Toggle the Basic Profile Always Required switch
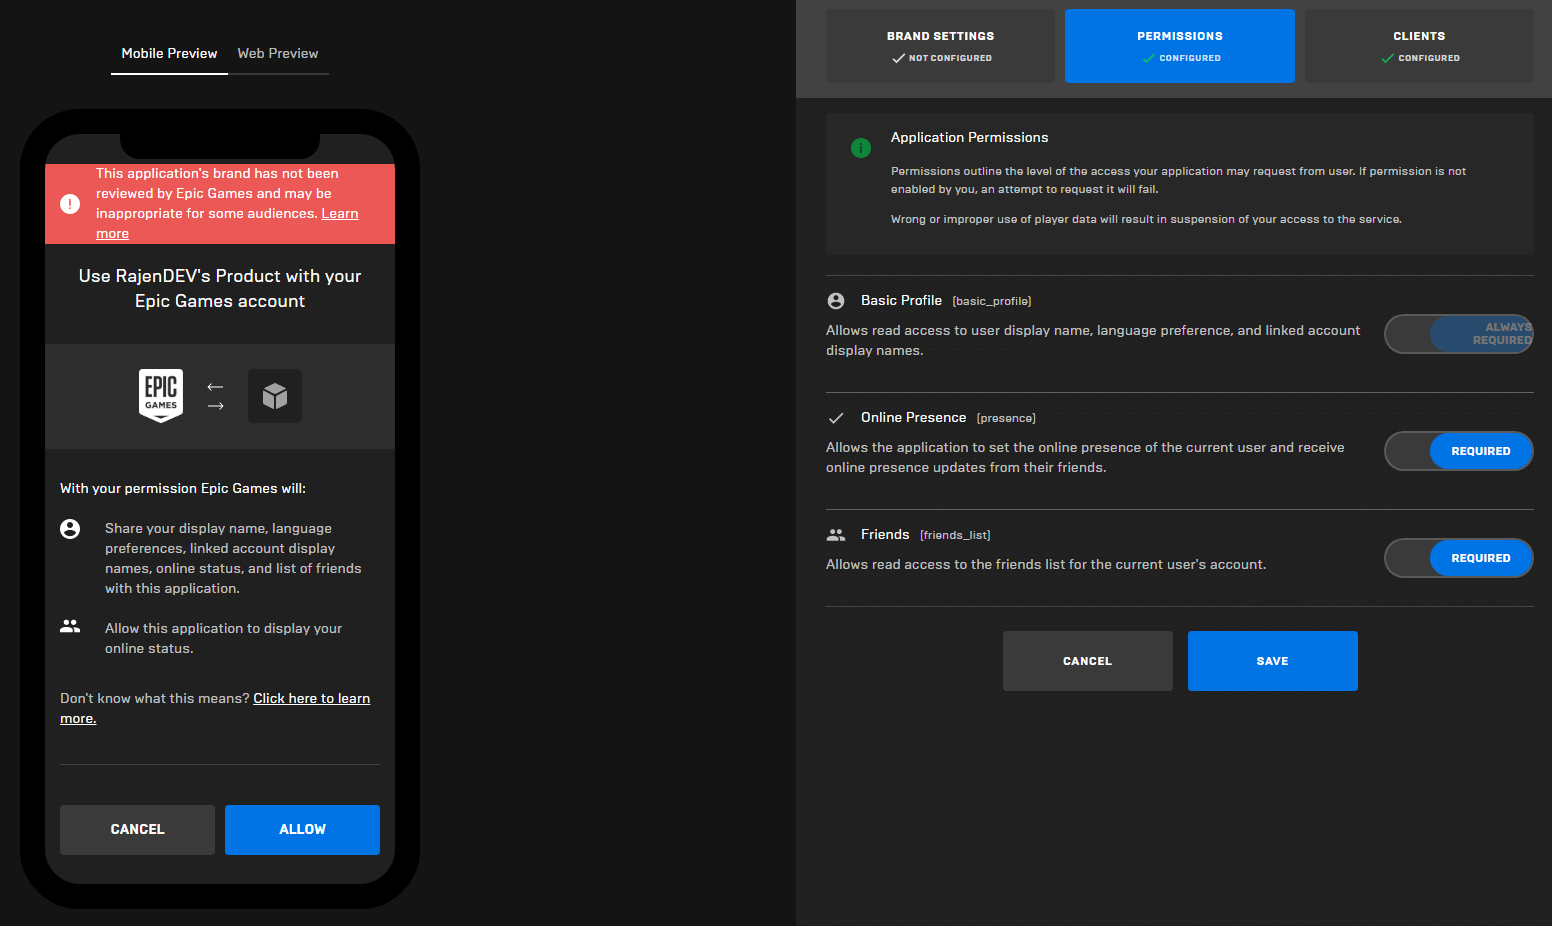The image size is (1552, 926). 1458,334
